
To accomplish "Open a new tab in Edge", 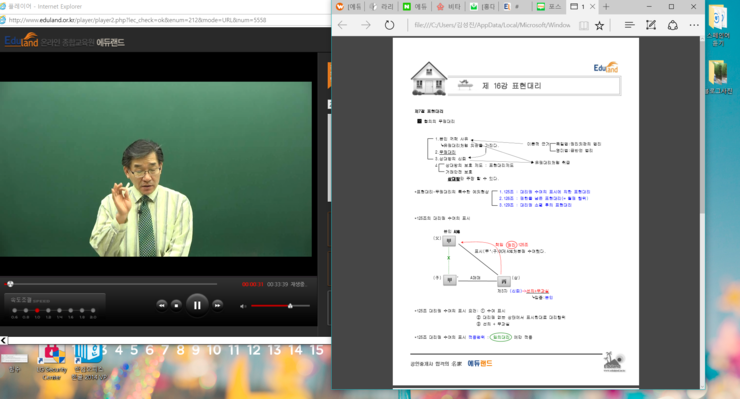I will pos(606,7).
